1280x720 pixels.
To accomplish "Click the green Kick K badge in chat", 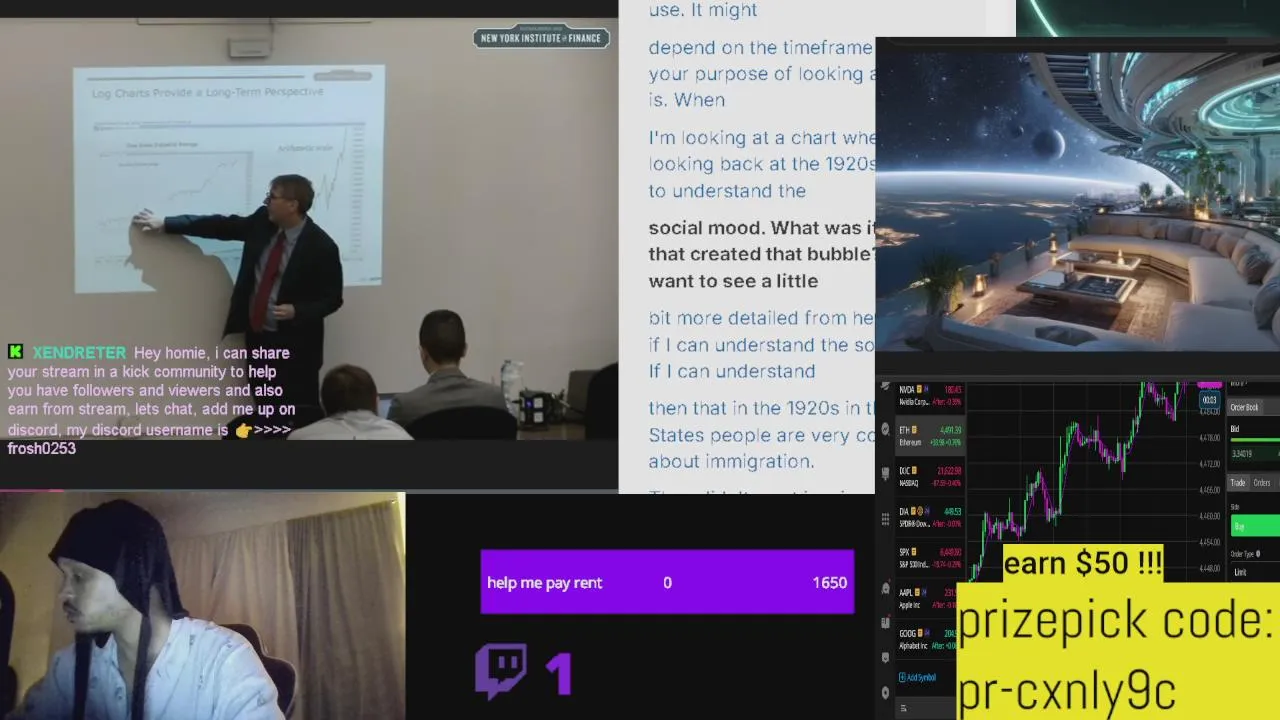I will [15, 352].
